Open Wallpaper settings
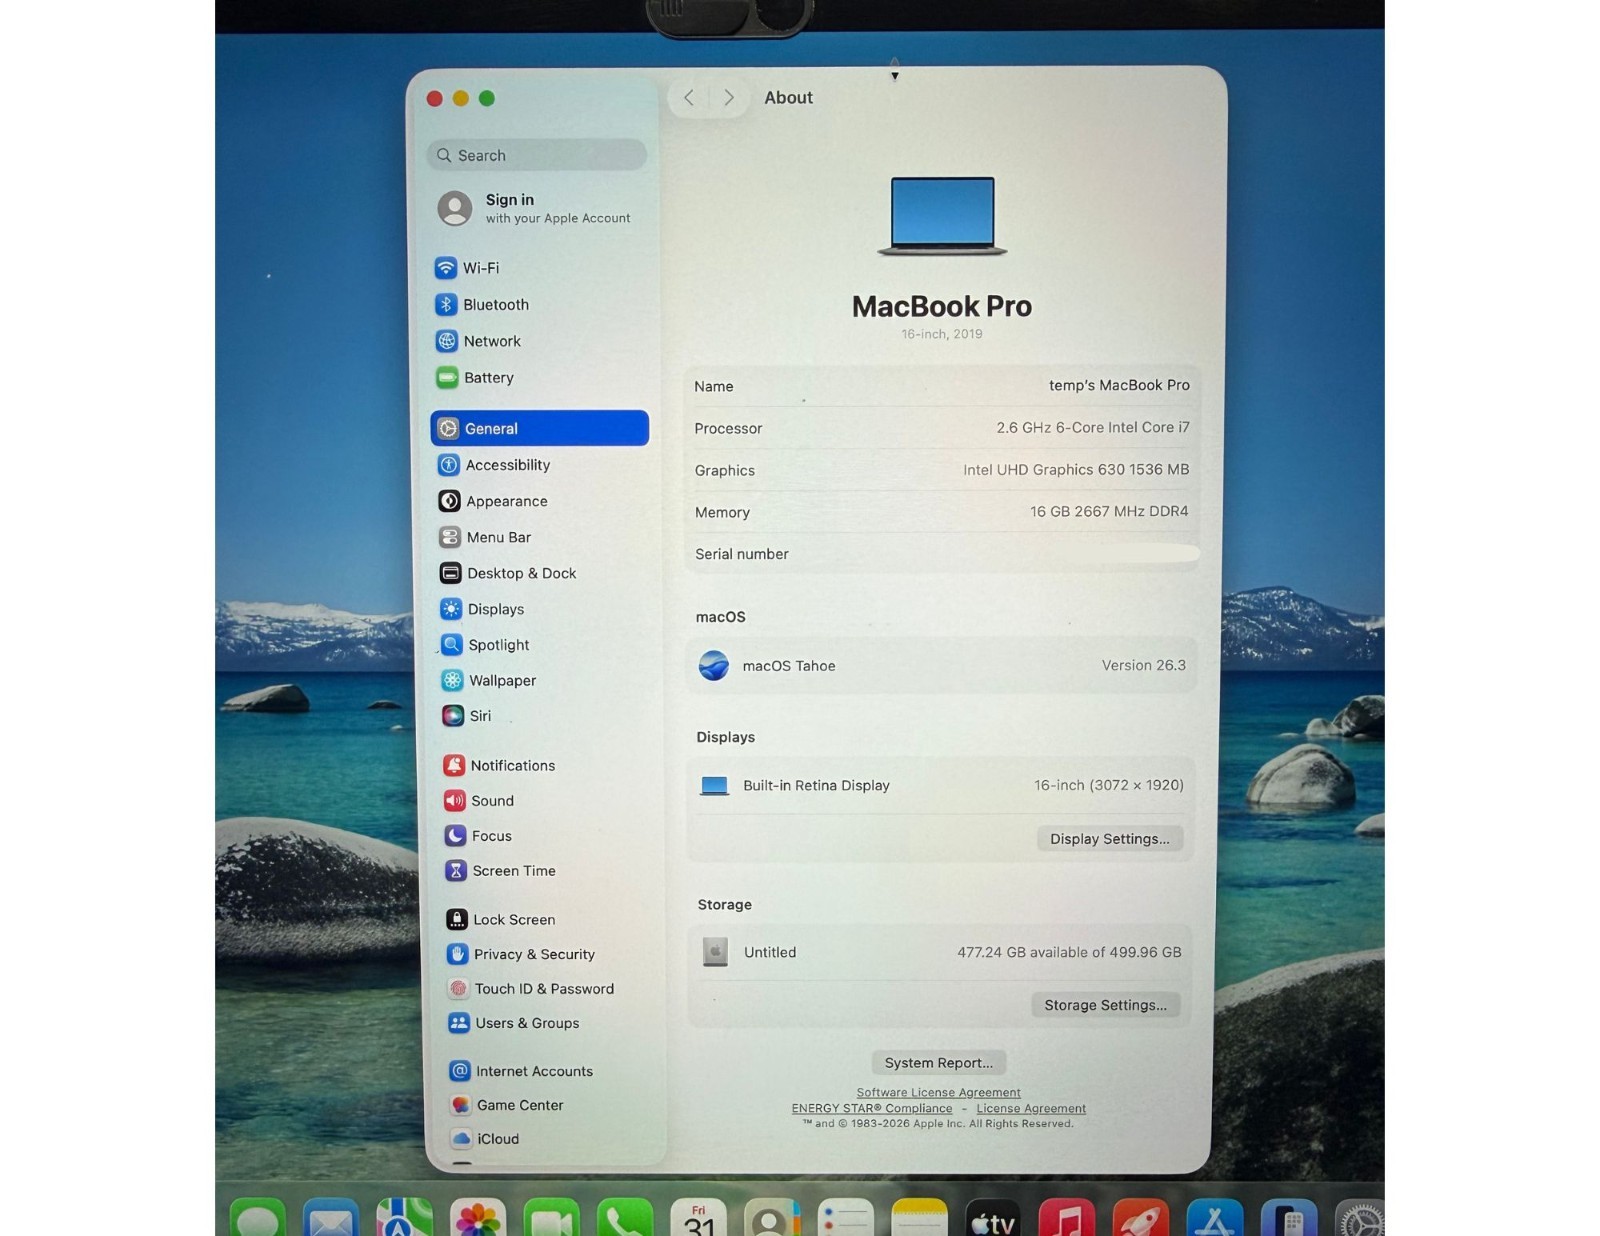 (490, 681)
